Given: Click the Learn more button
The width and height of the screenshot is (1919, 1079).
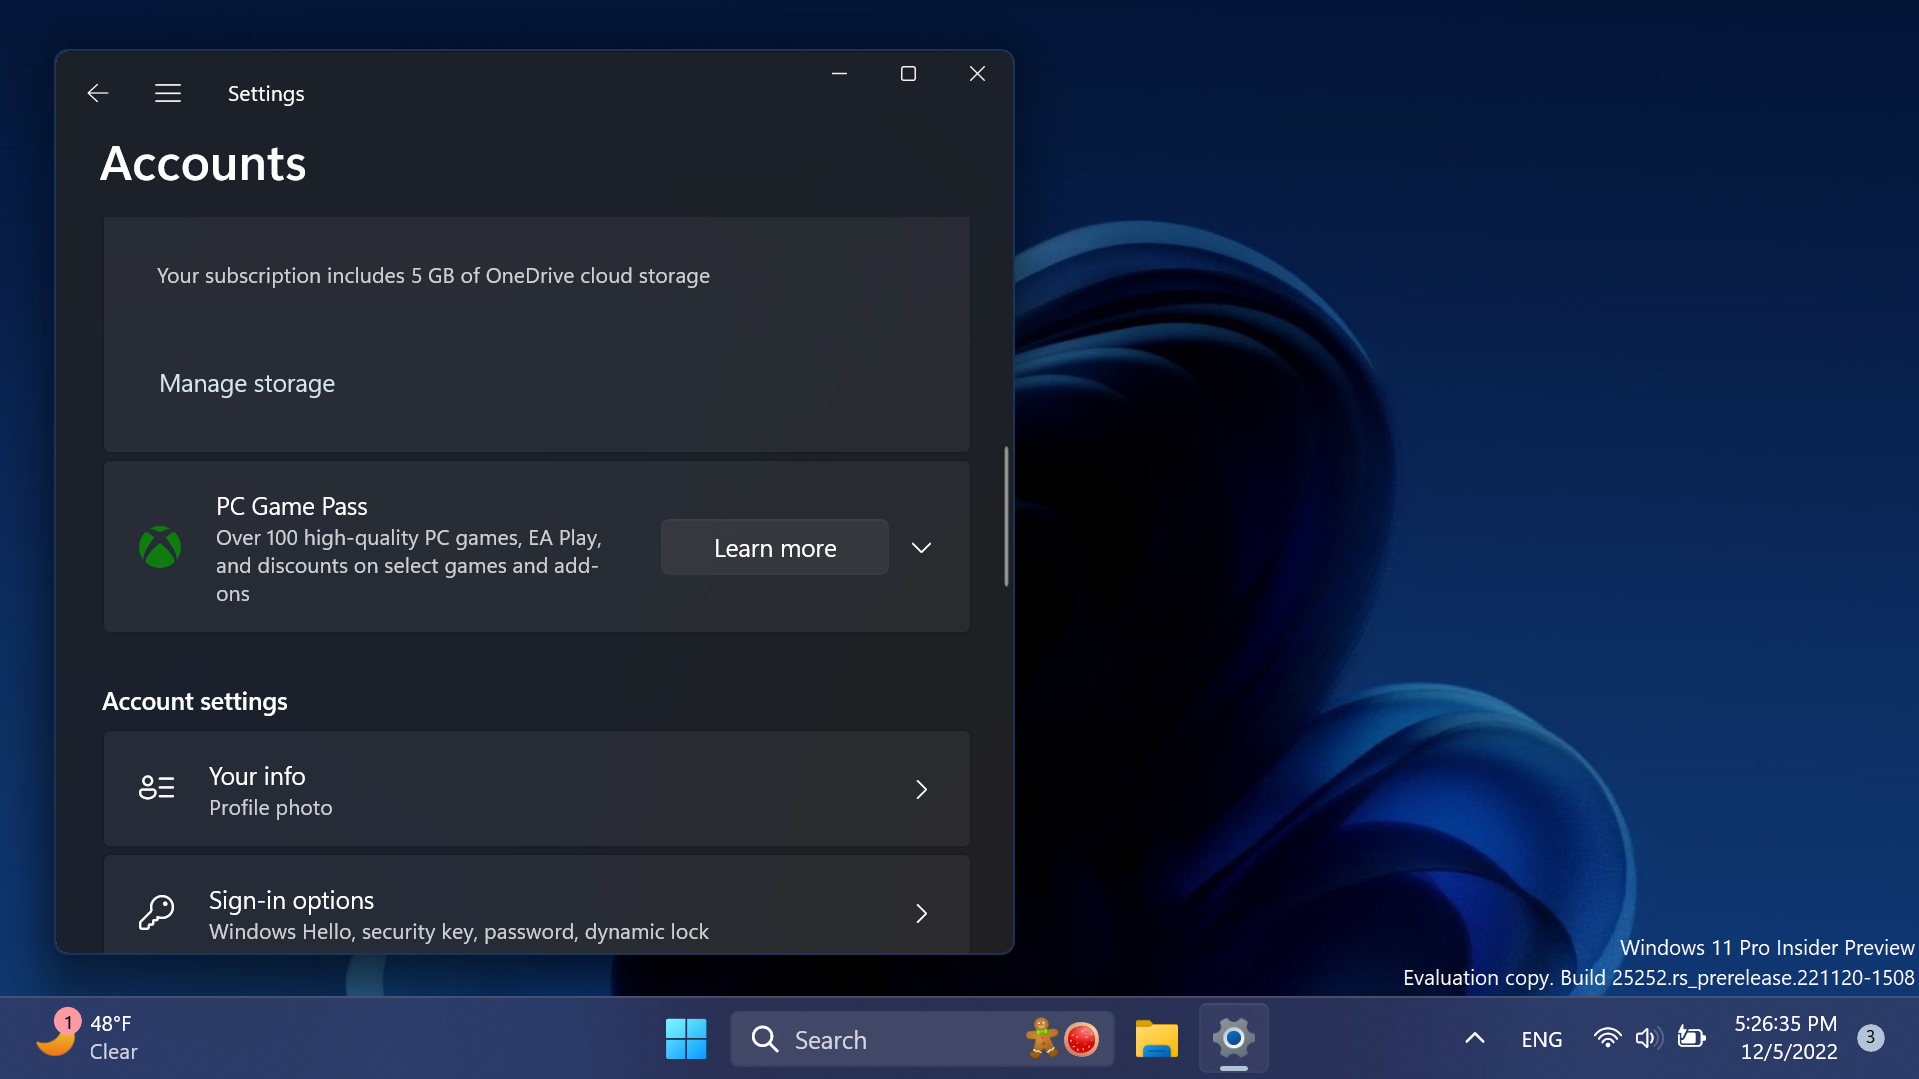Looking at the screenshot, I should tap(774, 548).
